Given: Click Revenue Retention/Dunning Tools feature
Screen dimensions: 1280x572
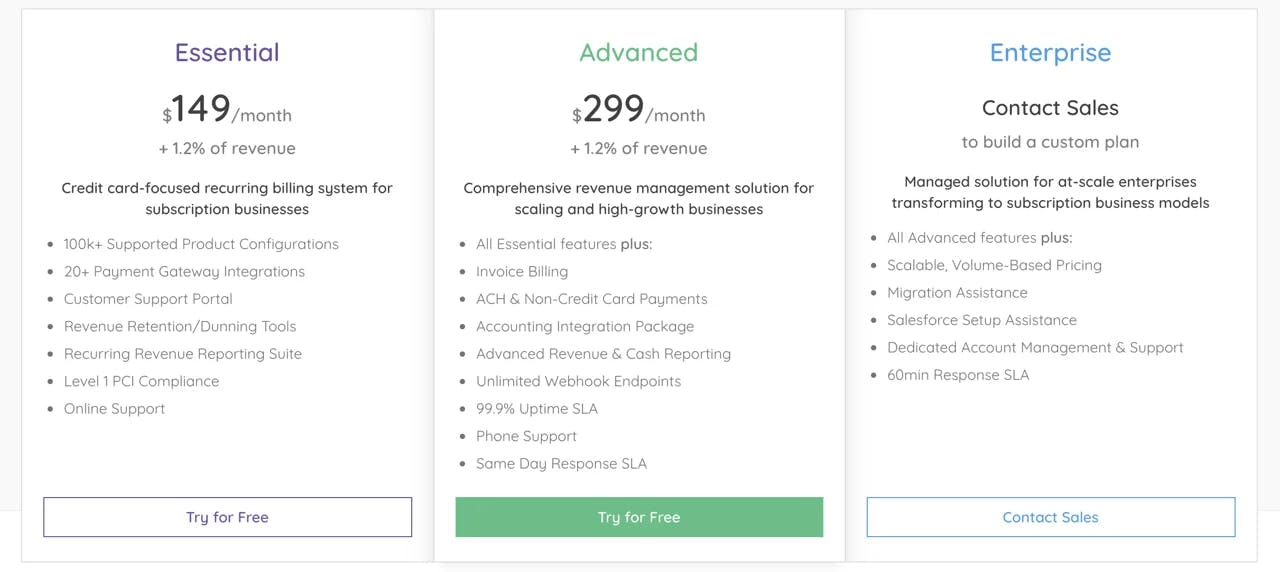Looking at the screenshot, I should click(x=180, y=326).
